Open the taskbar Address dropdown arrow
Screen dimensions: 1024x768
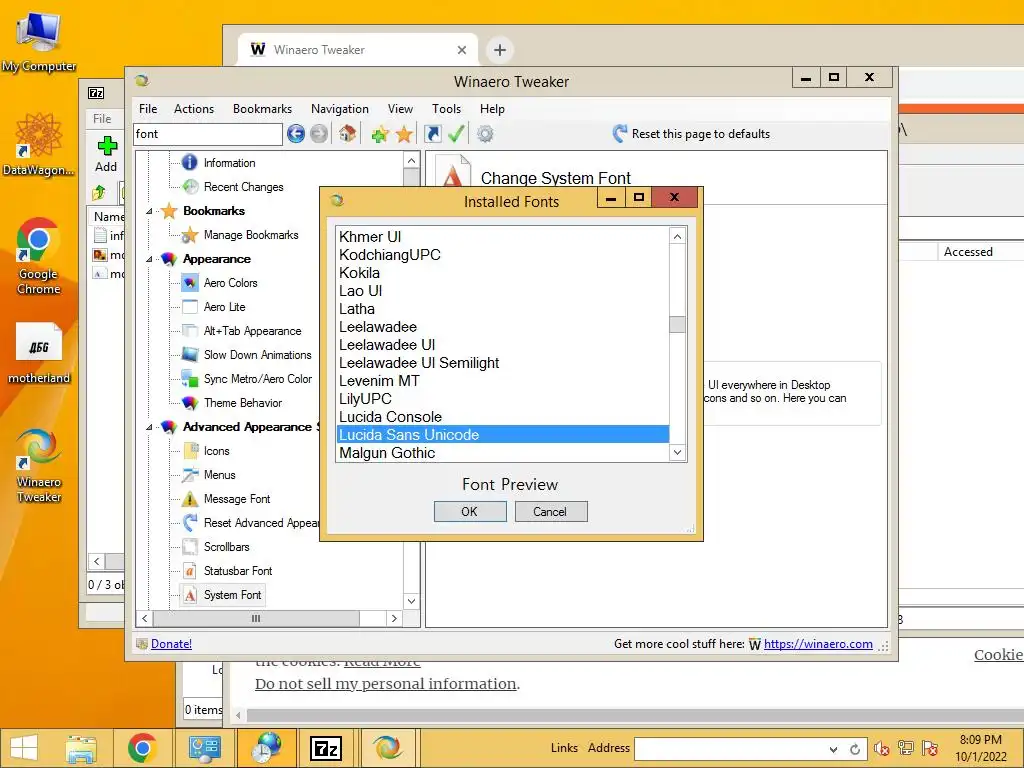click(833, 749)
